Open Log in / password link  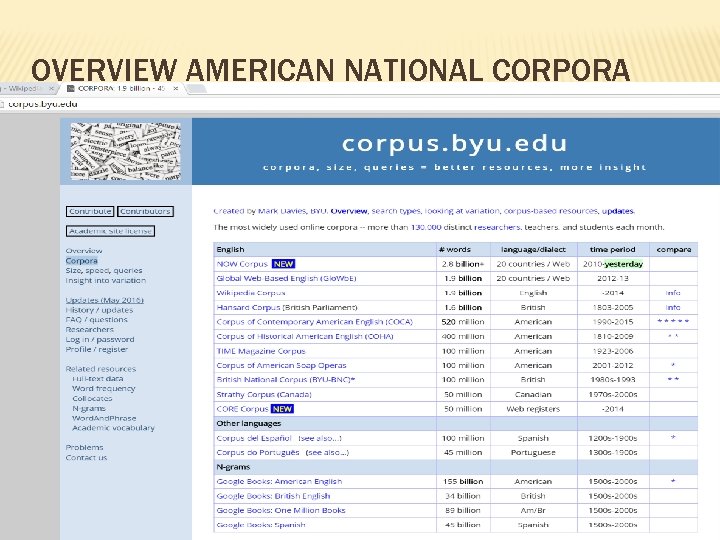tap(100, 339)
